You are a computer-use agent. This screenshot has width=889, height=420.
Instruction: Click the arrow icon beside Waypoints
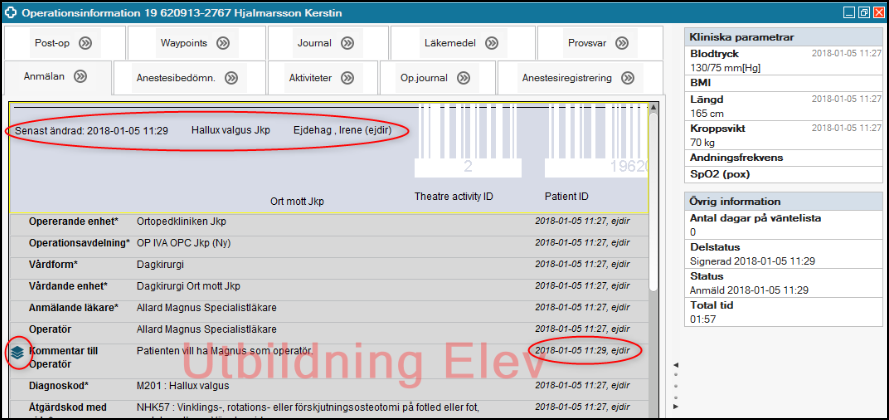[x=222, y=43]
